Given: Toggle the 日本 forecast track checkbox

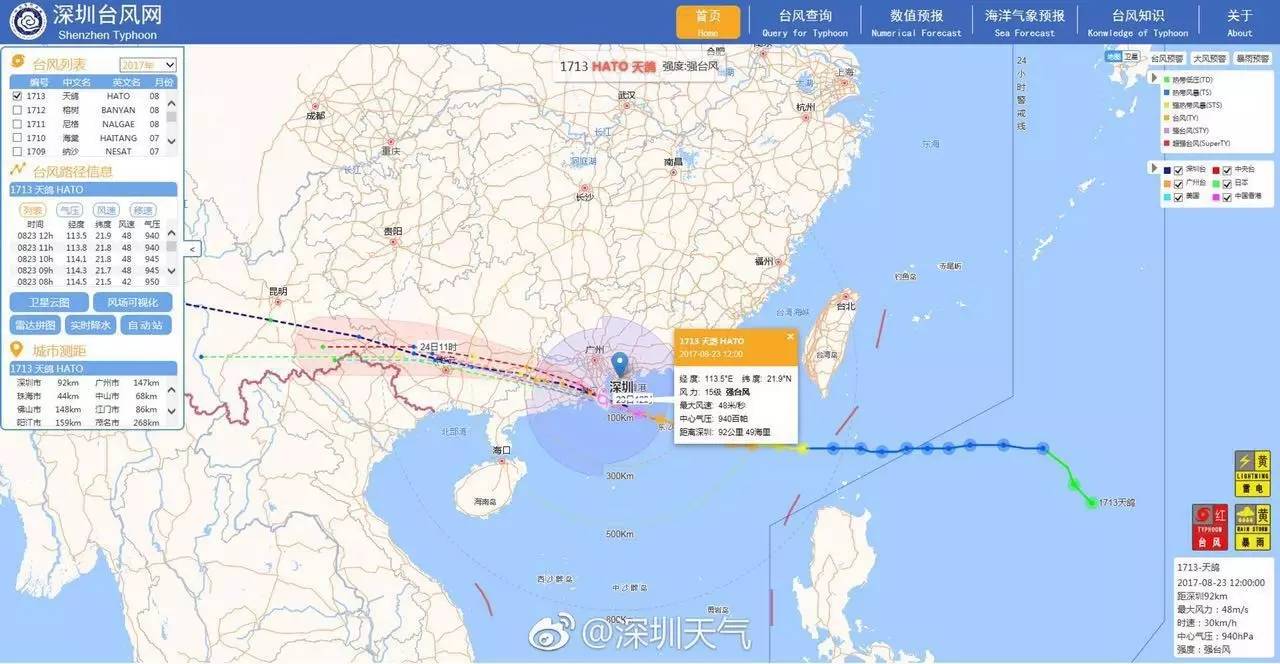Looking at the screenshot, I should [1227, 184].
